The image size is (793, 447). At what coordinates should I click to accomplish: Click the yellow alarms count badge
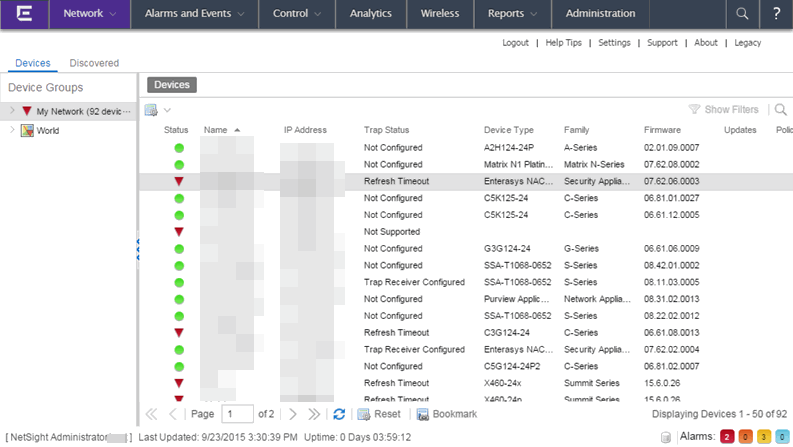point(764,436)
